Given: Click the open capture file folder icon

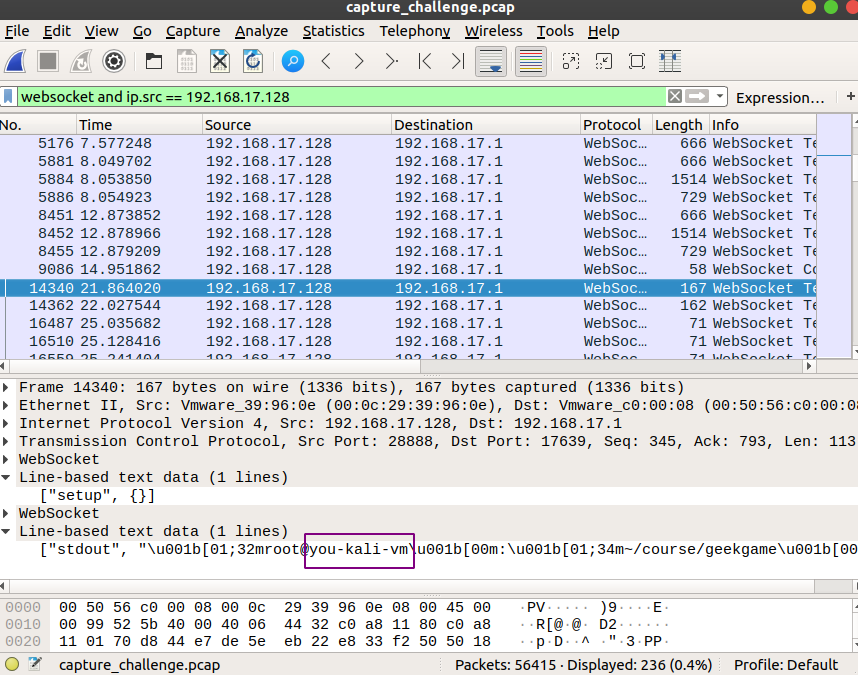Looking at the screenshot, I should (153, 62).
